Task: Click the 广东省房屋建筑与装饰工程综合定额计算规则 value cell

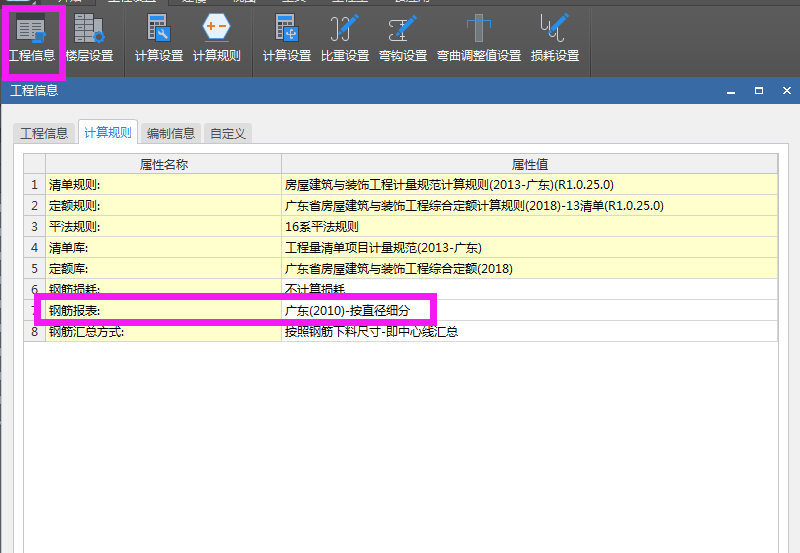Action: (x=530, y=206)
